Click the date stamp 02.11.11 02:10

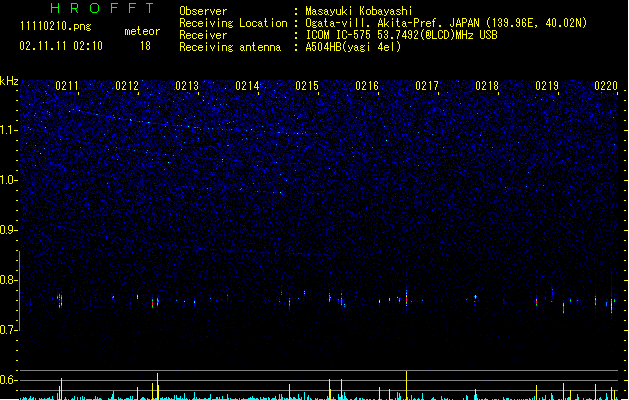point(61,46)
